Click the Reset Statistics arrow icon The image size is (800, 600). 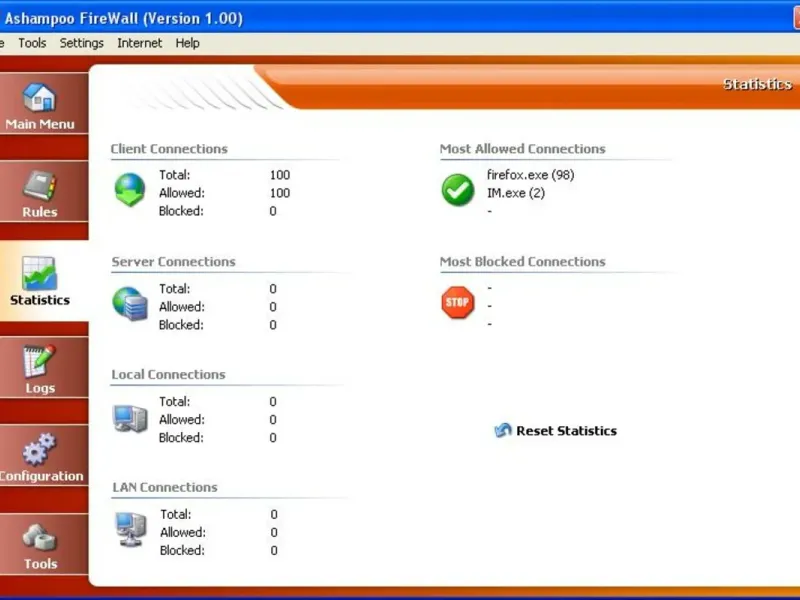coord(503,430)
